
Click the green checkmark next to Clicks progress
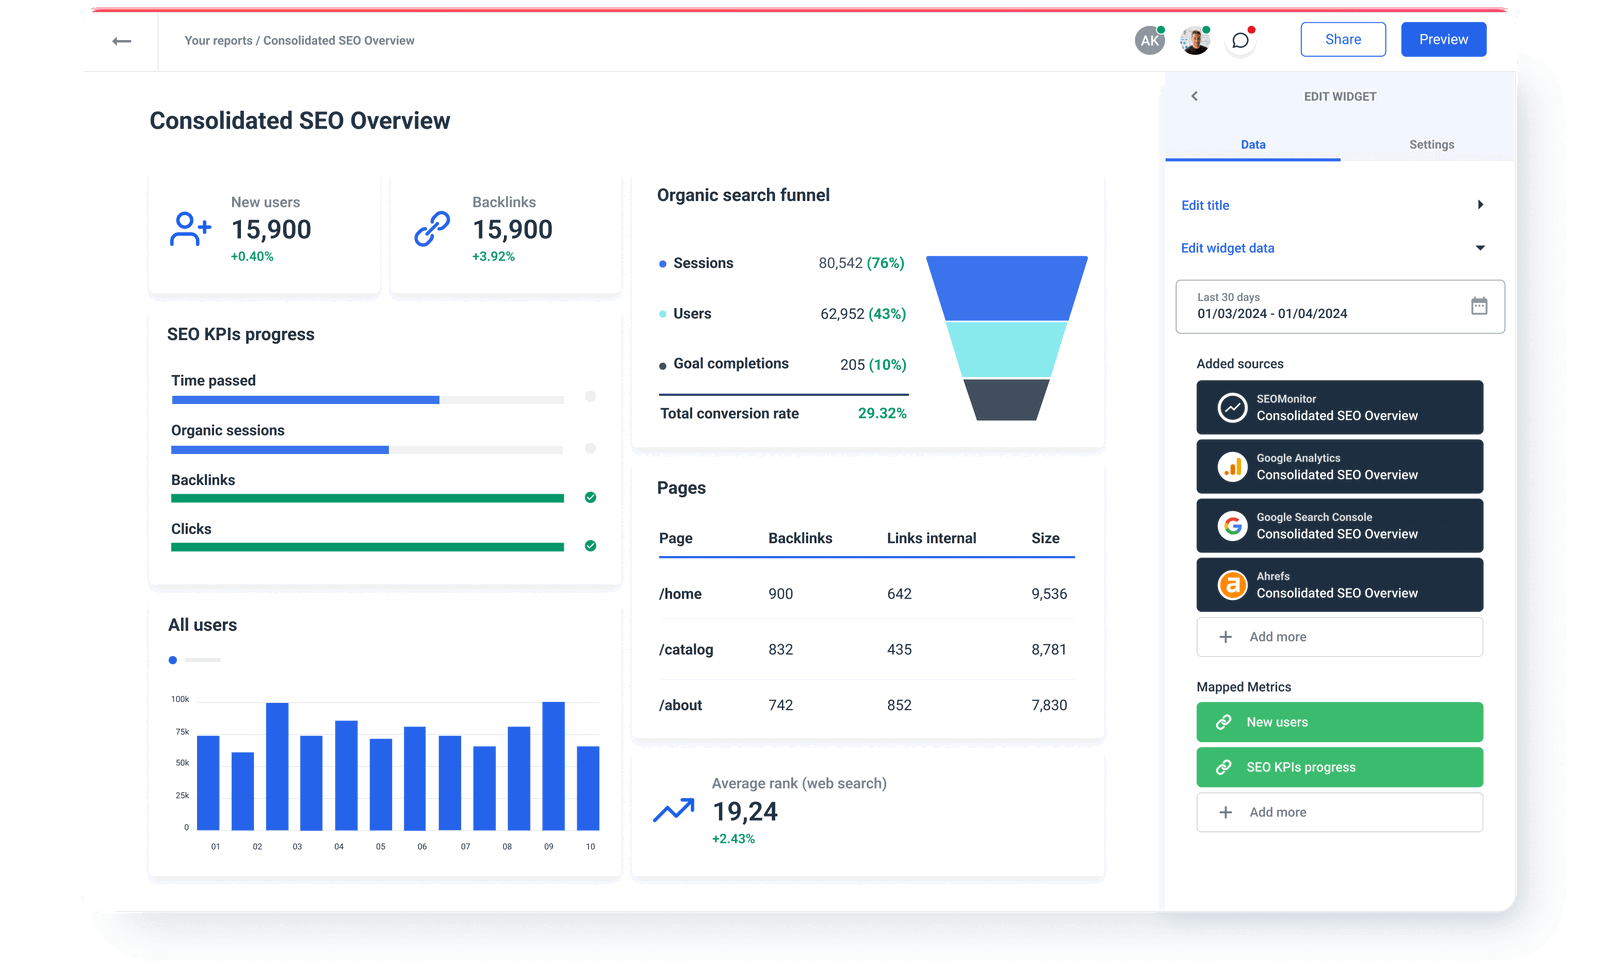coord(590,546)
